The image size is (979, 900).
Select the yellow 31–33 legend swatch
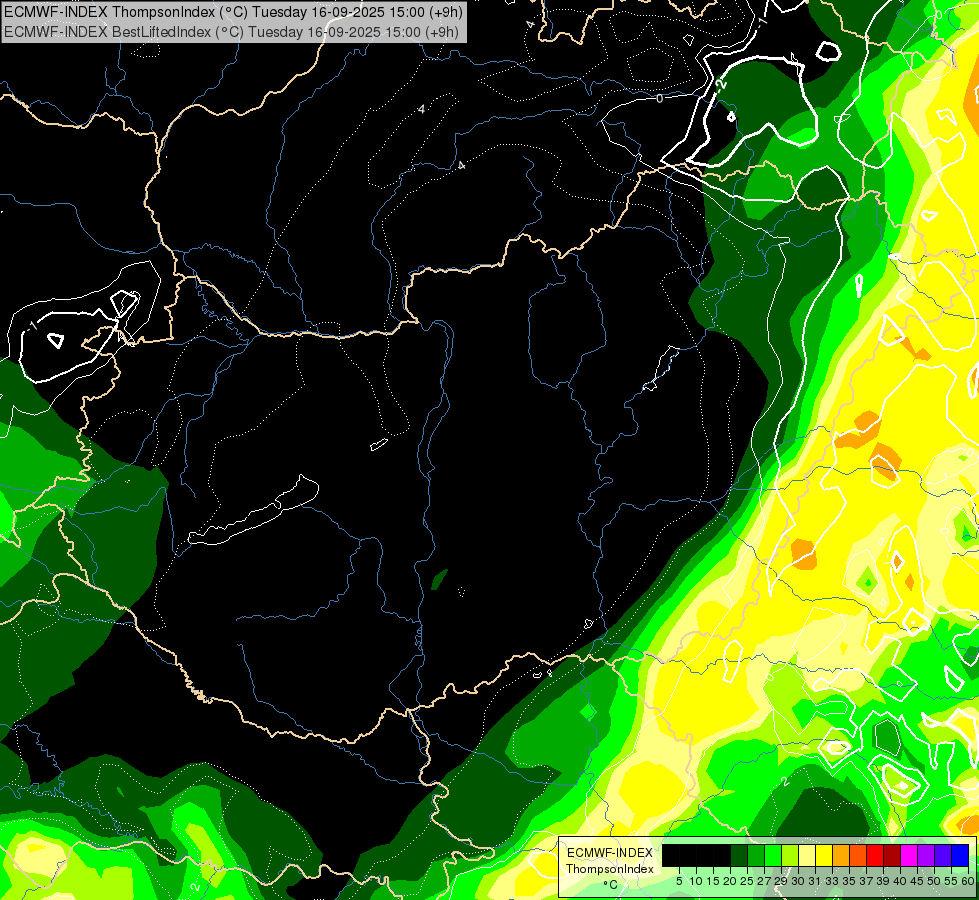pyautogui.click(x=824, y=855)
